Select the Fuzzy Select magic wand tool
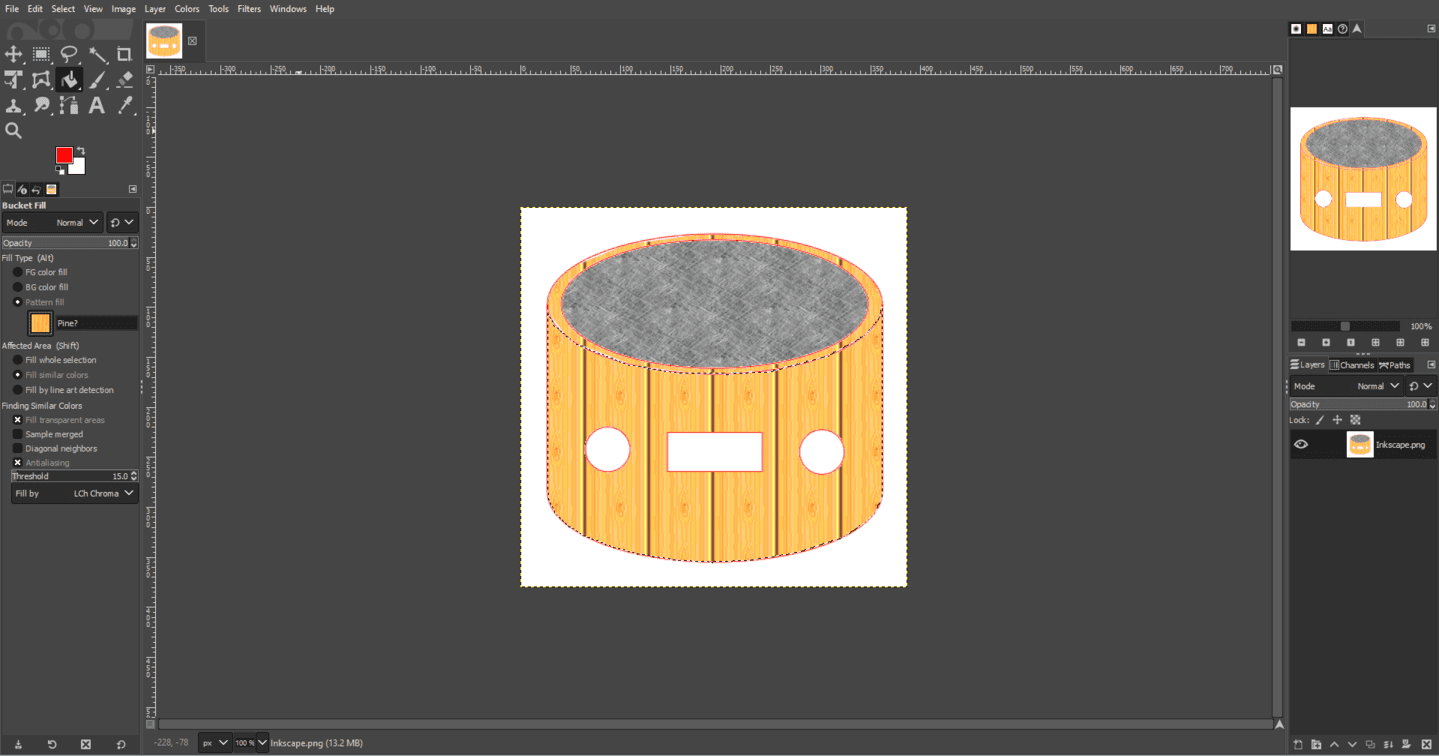This screenshot has width=1439, height=756. [x=97, y=54]
